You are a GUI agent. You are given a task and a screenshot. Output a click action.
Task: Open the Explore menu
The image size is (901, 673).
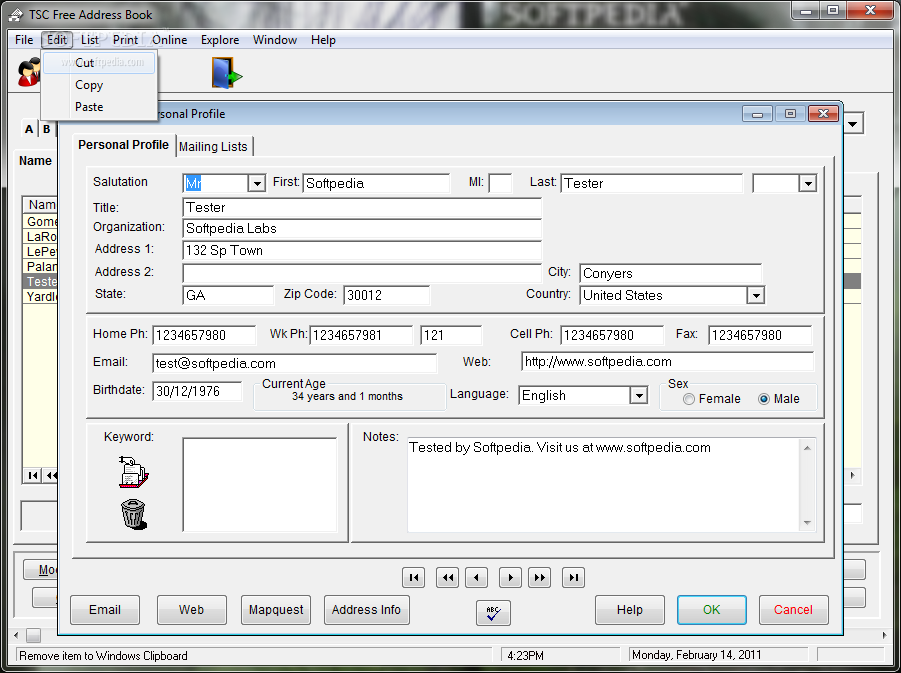[x=220, y=40]
